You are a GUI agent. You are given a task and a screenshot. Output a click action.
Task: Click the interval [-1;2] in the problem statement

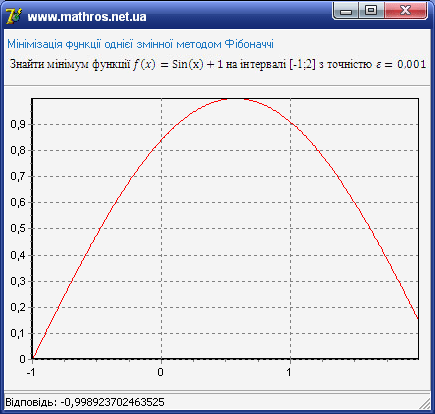coord(302,64)
